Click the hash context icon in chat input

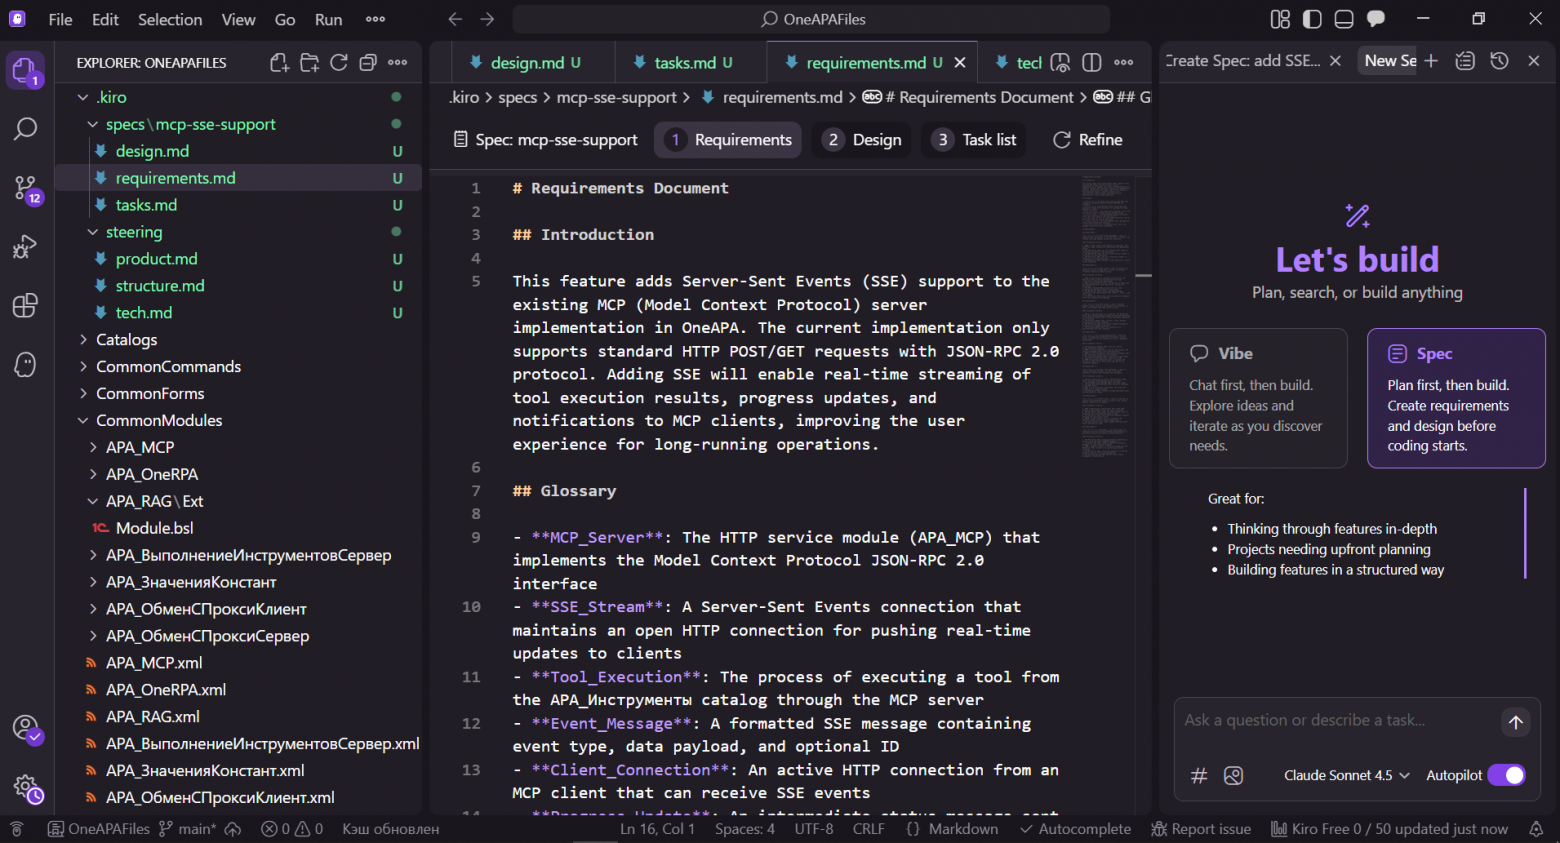[1199, 775]
